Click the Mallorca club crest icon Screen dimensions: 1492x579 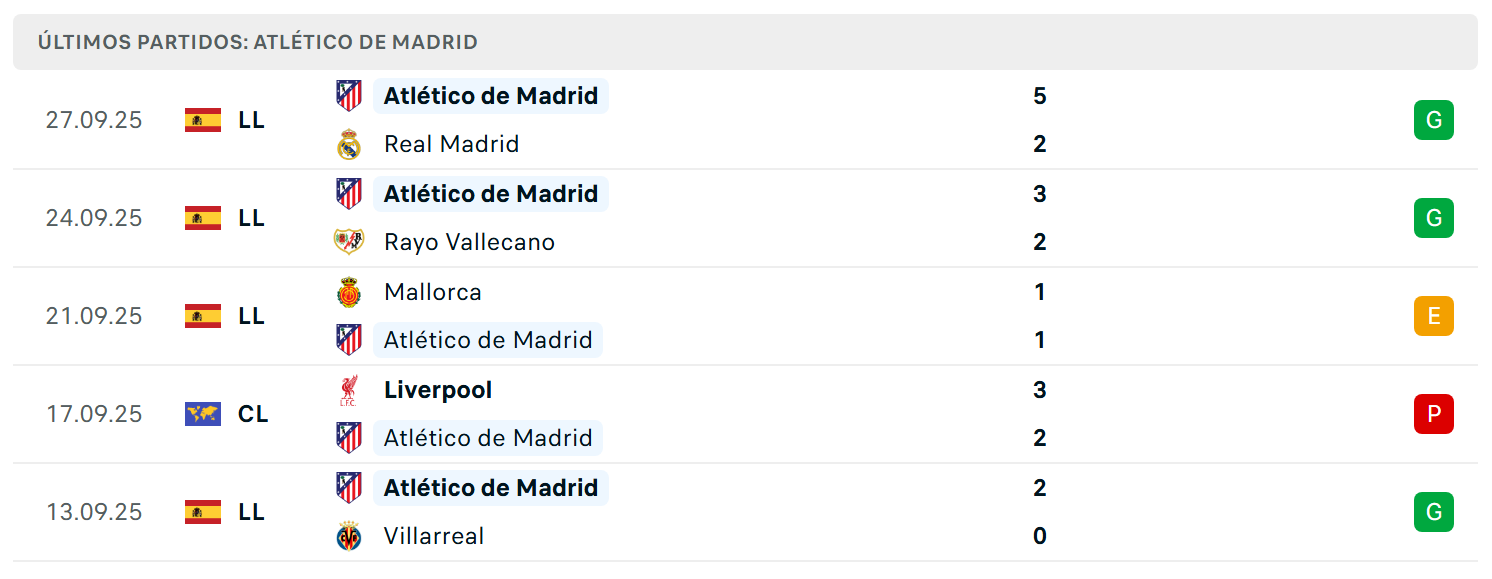click(x=348, y=292)
